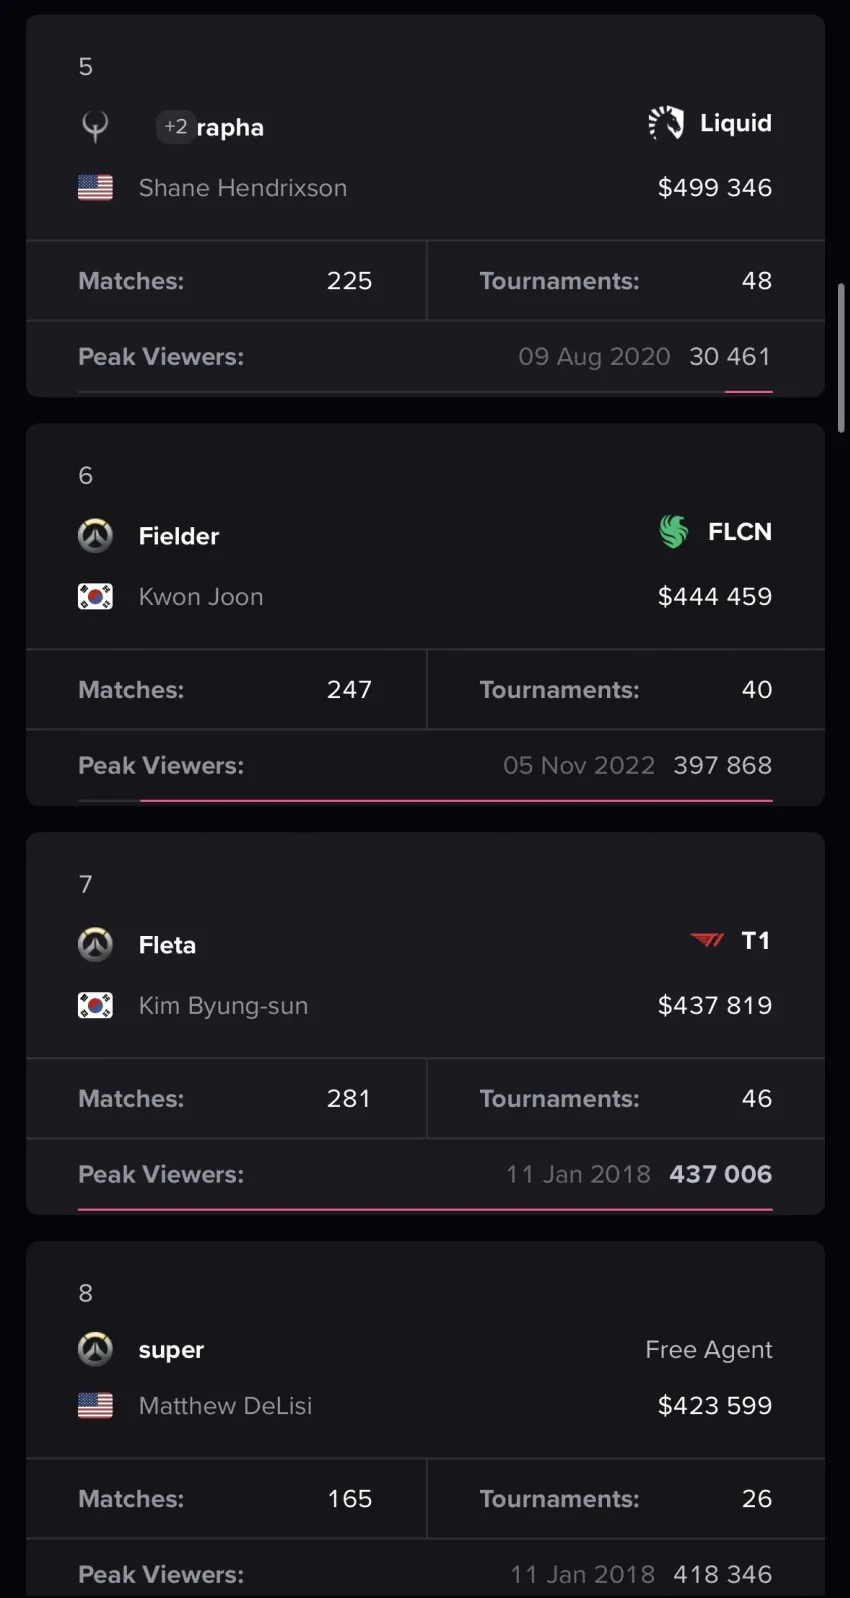Screen dimensions: 850x1598
Task: Click the USA flag next to Matthew DeLisi
Action: tap(95, 1406)
